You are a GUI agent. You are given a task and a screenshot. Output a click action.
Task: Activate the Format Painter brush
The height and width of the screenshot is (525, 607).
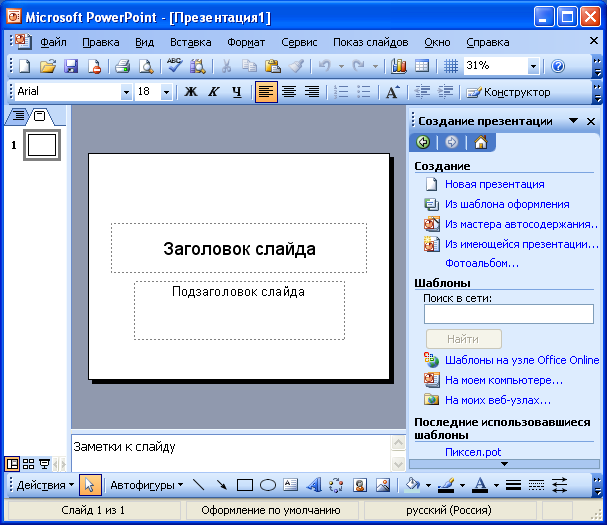[x=297, y=66]
